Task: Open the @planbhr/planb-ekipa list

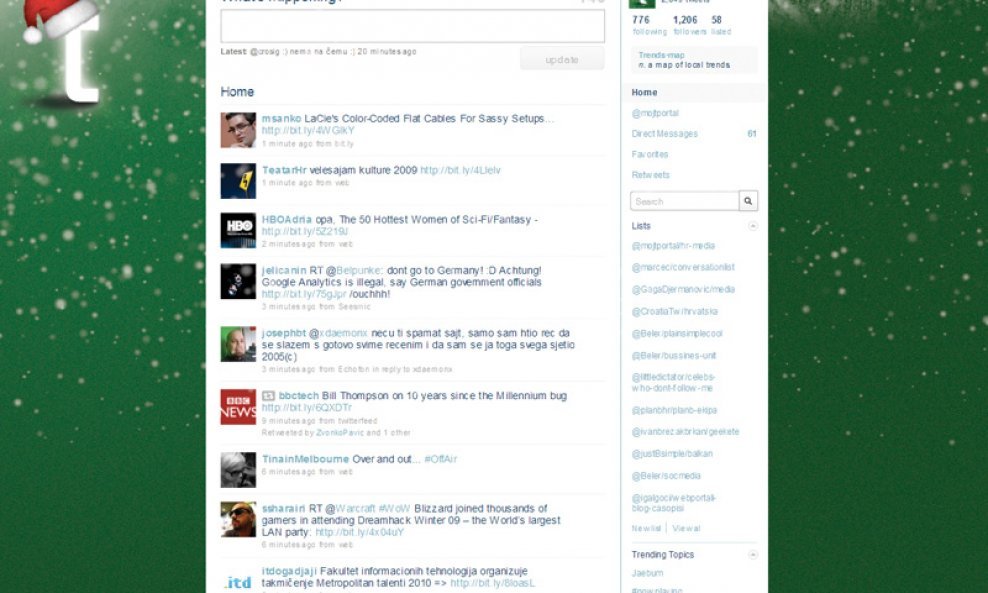Action: coord(674,410)
